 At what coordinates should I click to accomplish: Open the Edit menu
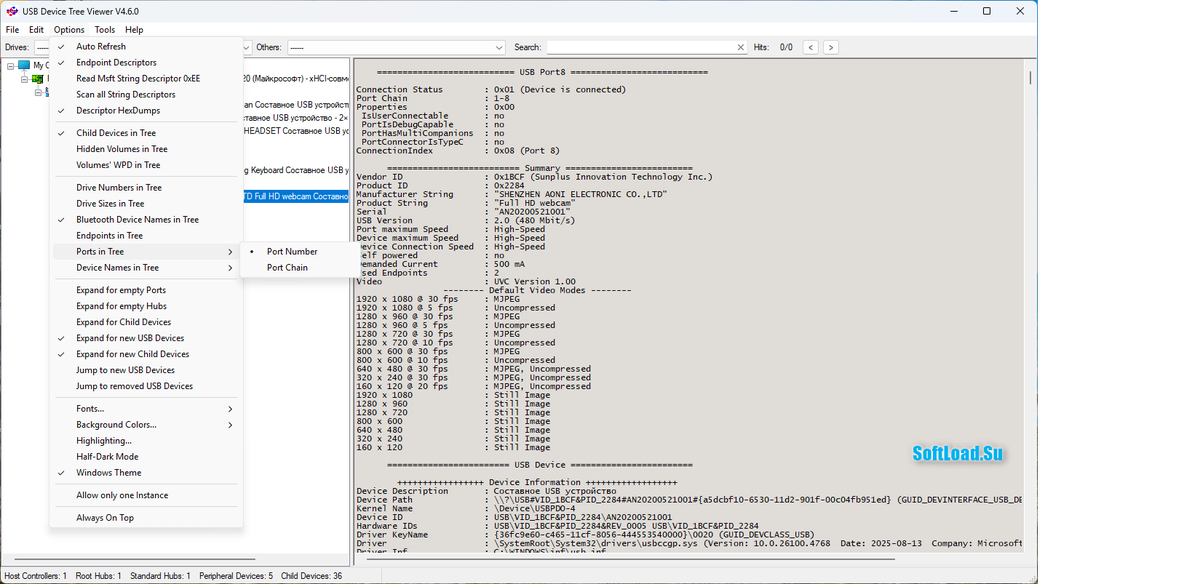(x=36, y=30)
